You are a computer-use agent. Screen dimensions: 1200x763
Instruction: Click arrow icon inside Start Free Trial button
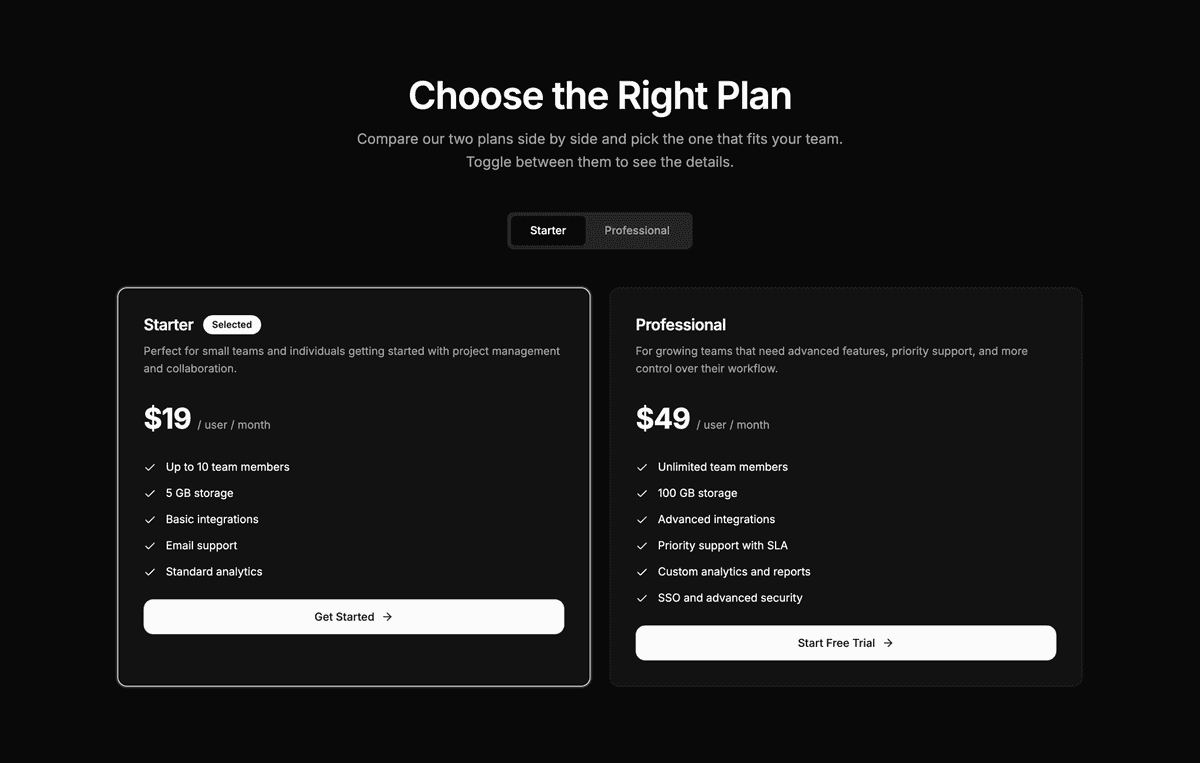pos(888,642)
